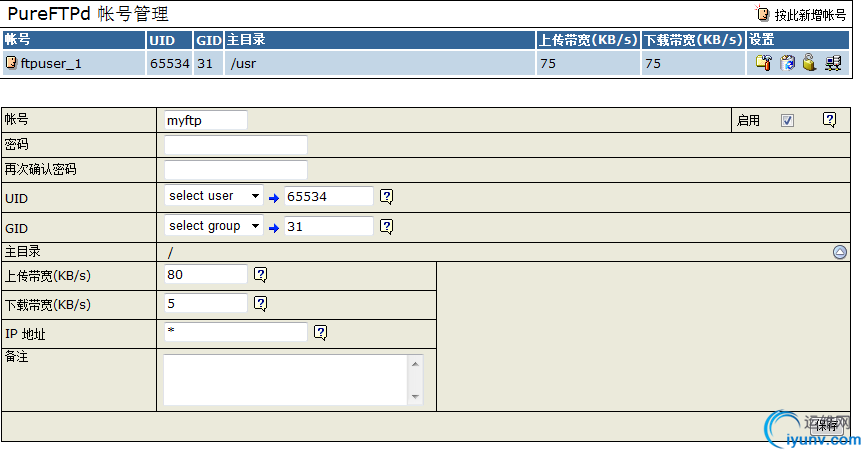Open the 'select group' dropdown
This screenshot has width=867, height=456.
pyautogui.click(x=213, y=226)
